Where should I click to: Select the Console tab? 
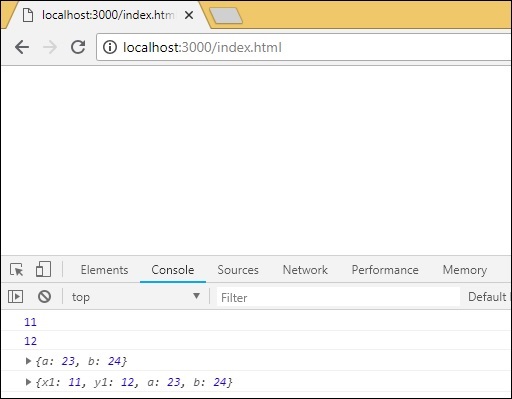173,270
